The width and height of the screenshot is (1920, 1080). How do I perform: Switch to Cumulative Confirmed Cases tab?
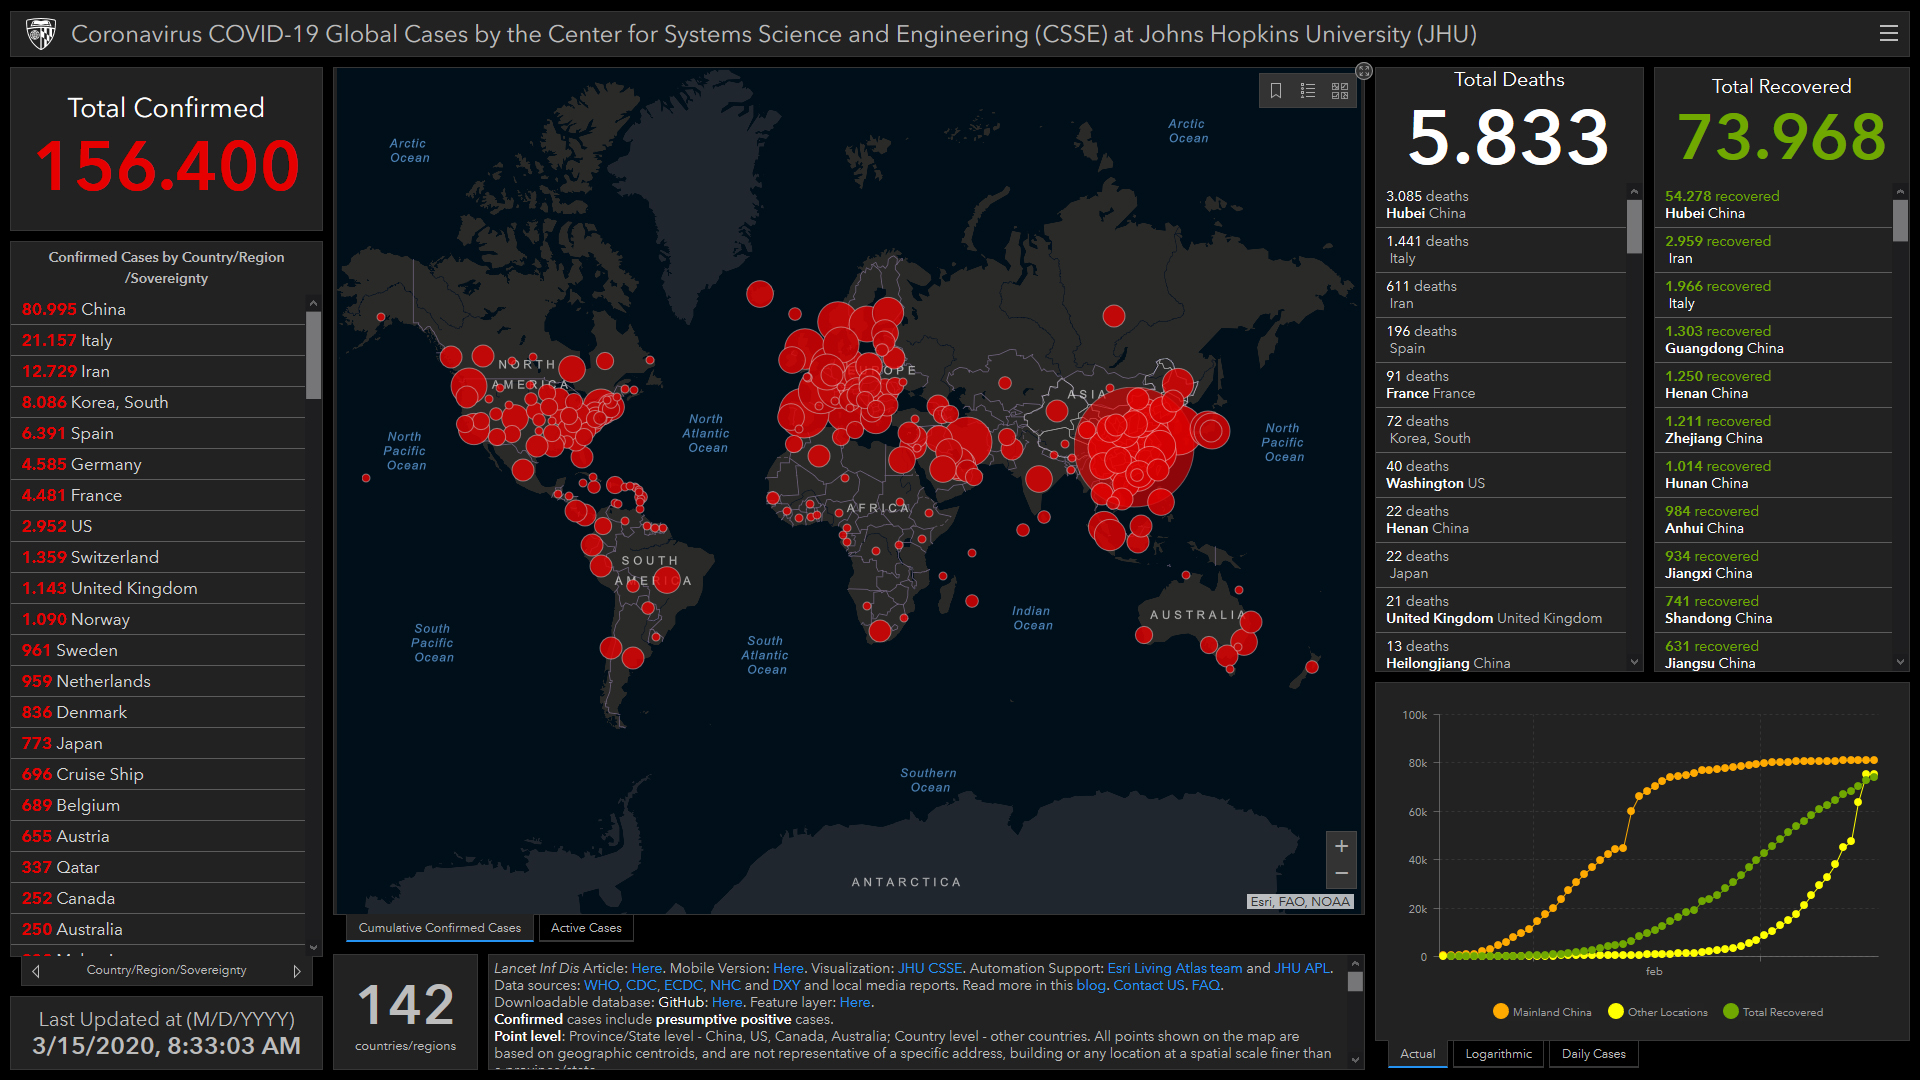click(x=440, y=928)
